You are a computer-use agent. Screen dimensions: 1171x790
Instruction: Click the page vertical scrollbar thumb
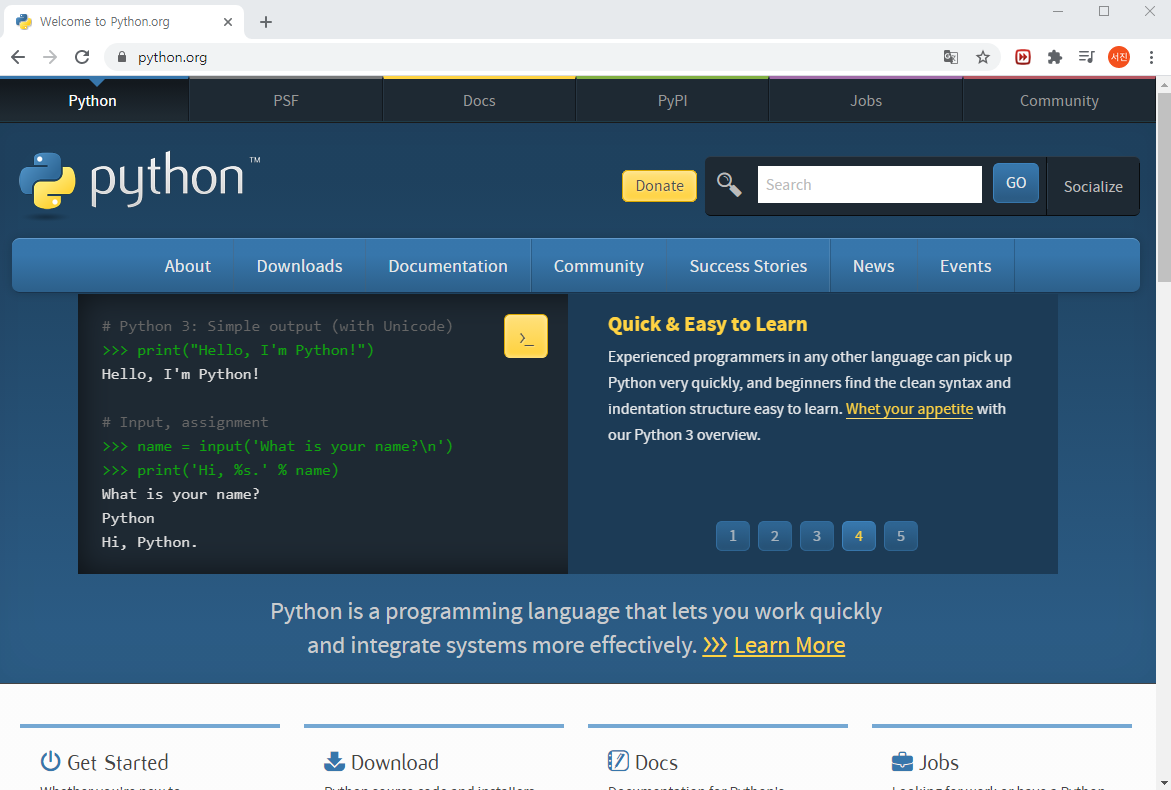1164,187
